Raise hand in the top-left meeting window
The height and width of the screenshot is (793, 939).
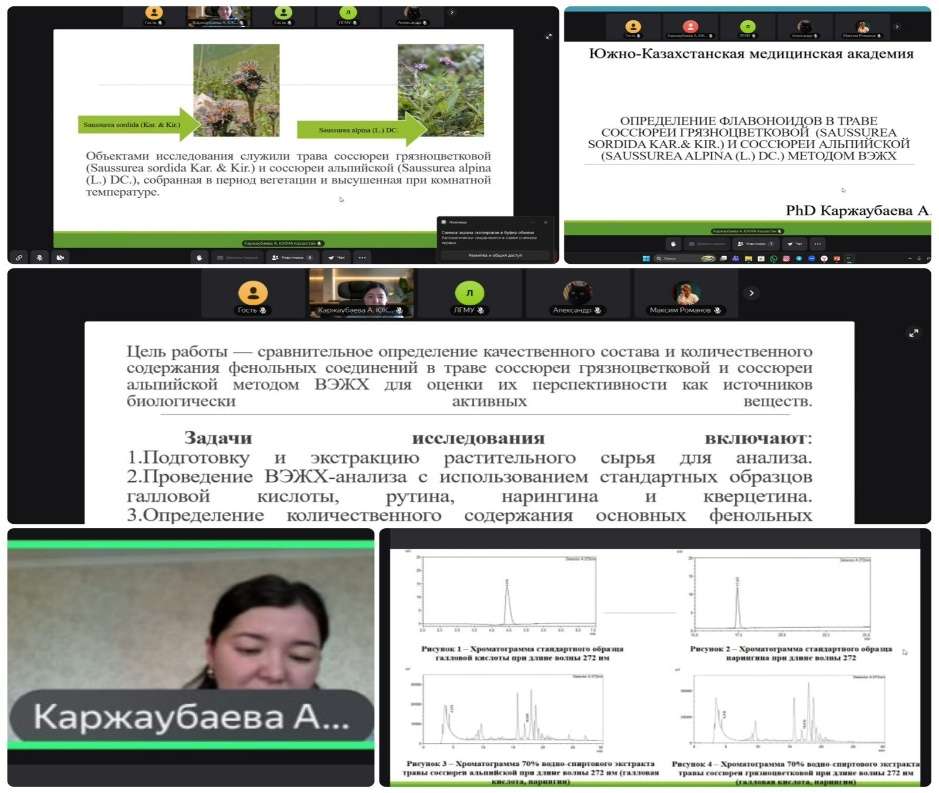(x=199, y=256)
